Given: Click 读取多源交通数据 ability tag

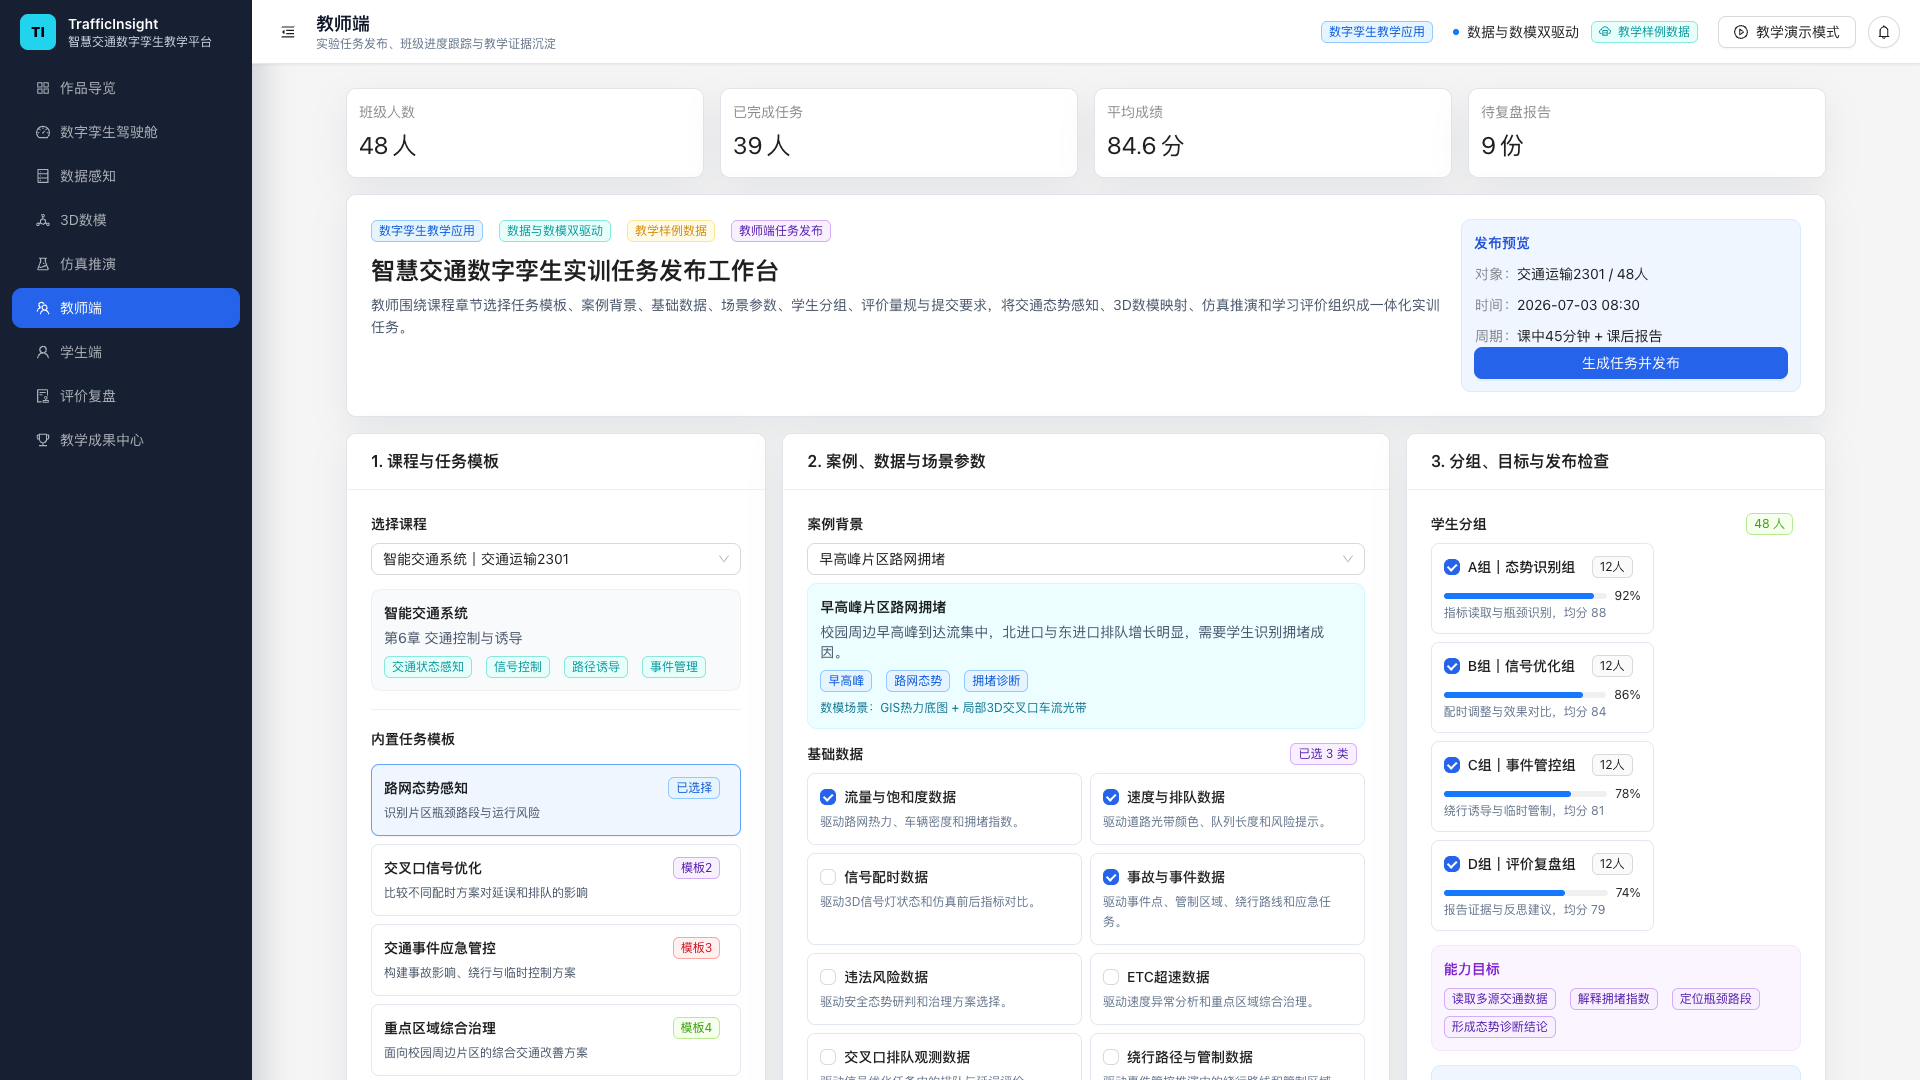Looking at the screenshot, I should (1500, 999).
